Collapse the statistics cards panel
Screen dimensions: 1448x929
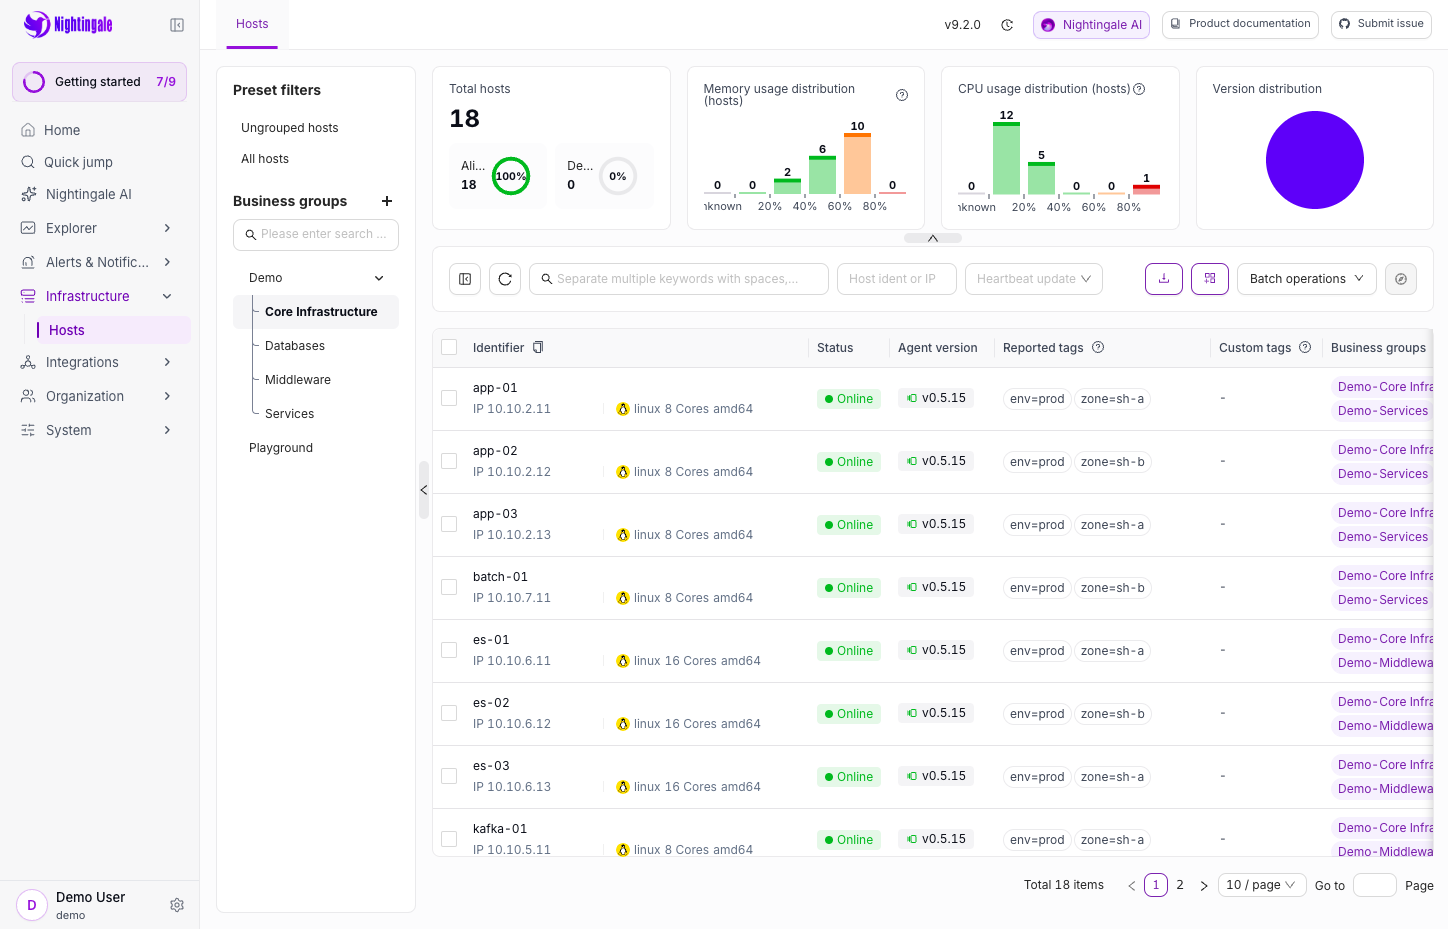coord(933,238)
